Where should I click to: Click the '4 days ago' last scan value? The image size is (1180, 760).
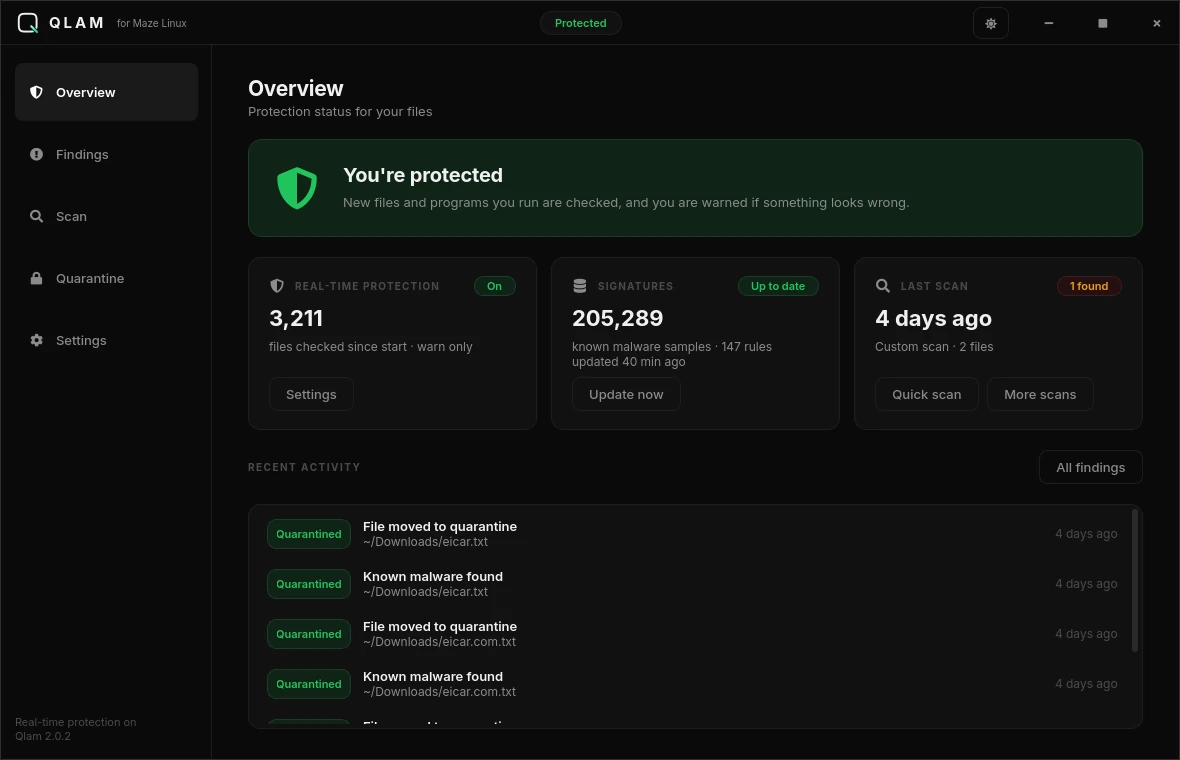933,318
